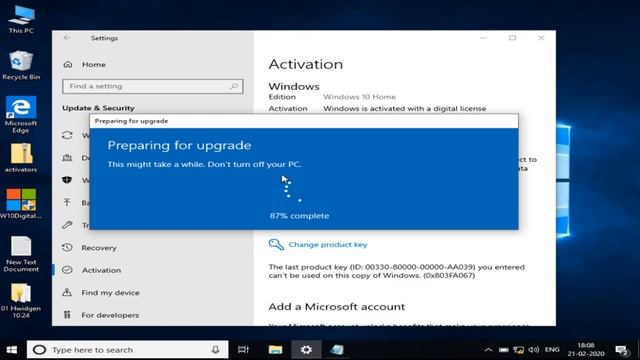Click the Cortana circle icon
The width and height of the screenshot is (640, 360).
tap(39, 350)
